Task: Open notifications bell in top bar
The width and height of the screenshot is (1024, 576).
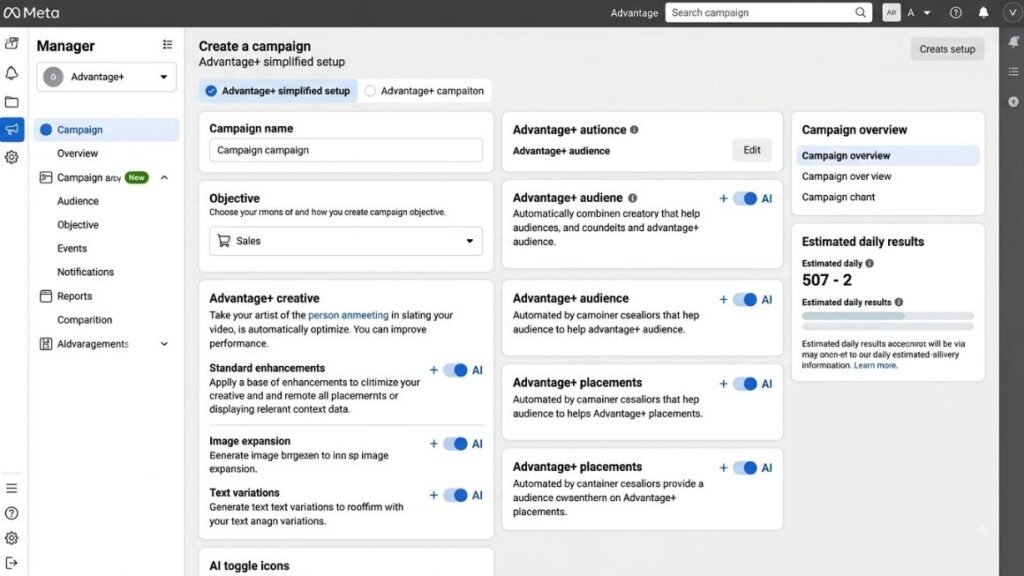Action: point(984,12)
